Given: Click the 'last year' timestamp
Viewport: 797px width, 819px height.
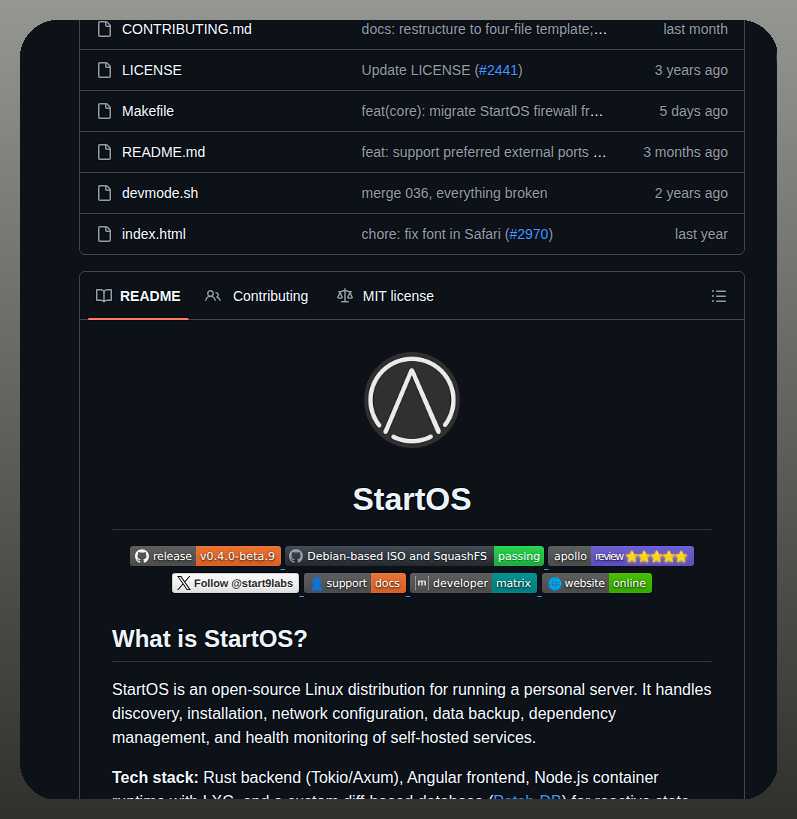Looking at the screenshot, I should pos(701,234).
